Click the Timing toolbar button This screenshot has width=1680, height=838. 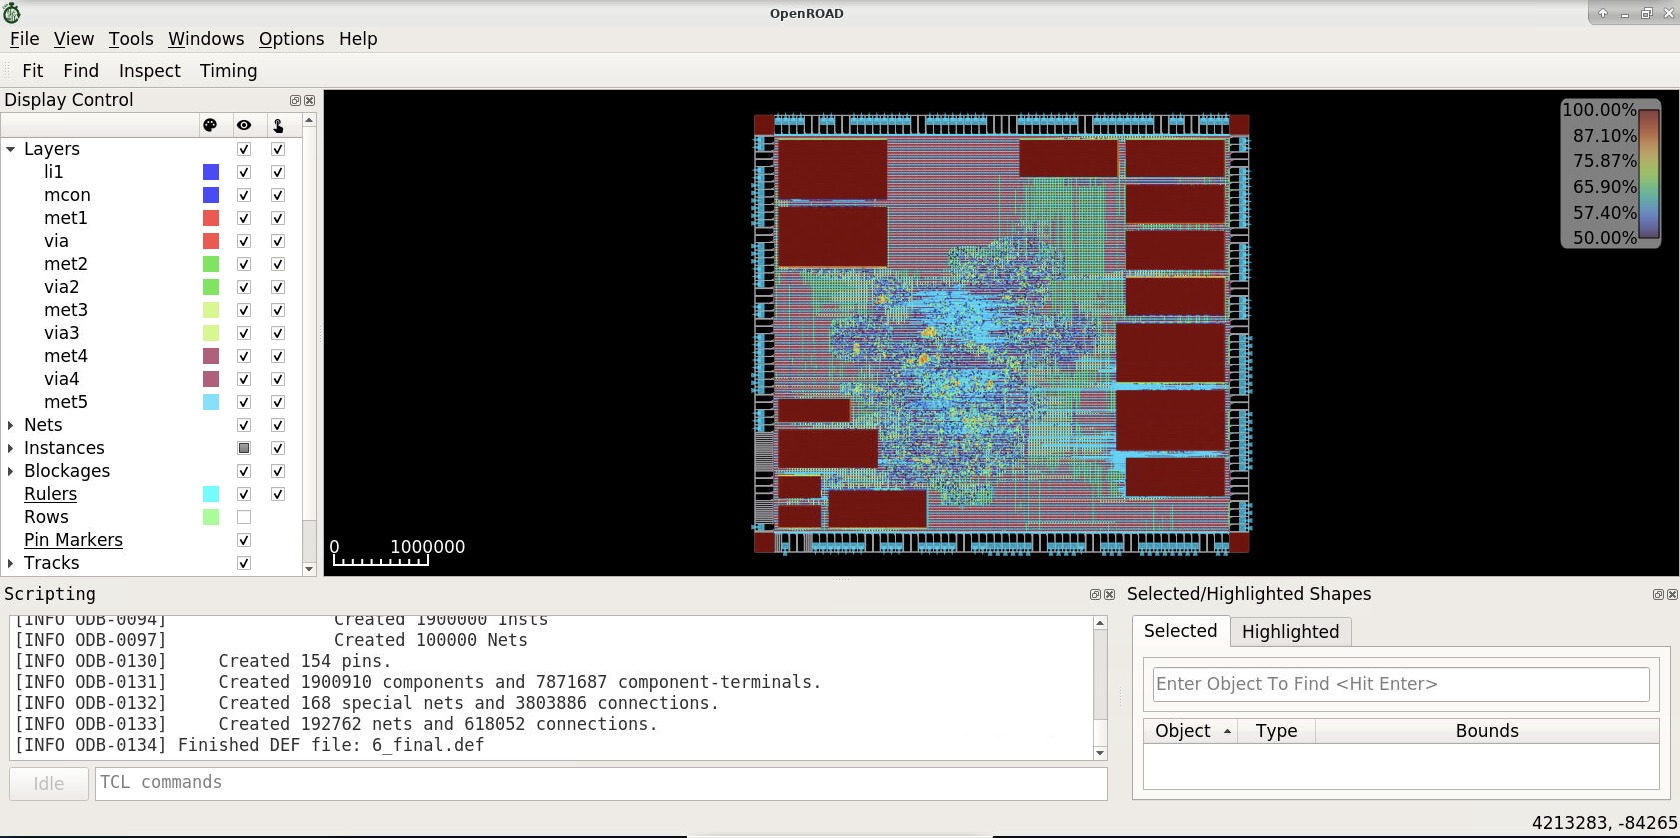[x=228, y=71]
